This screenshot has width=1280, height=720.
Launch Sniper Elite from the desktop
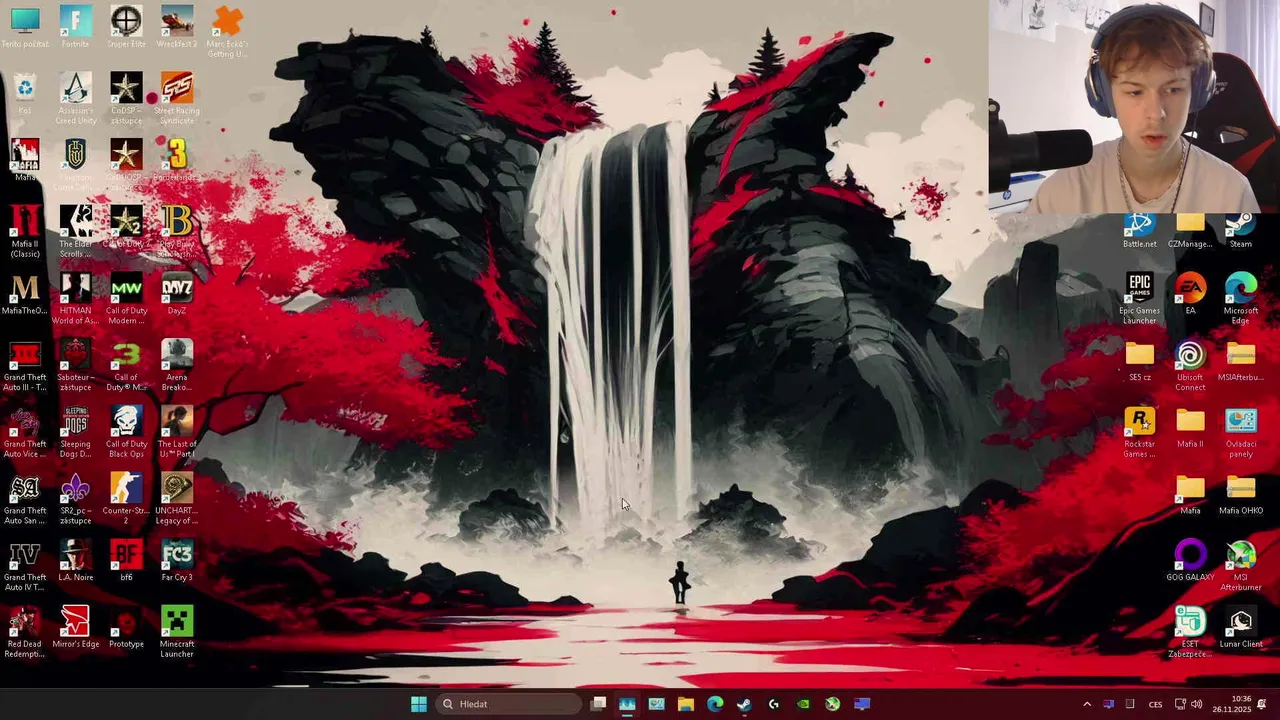pyautogui.click(x=126, y=27)
